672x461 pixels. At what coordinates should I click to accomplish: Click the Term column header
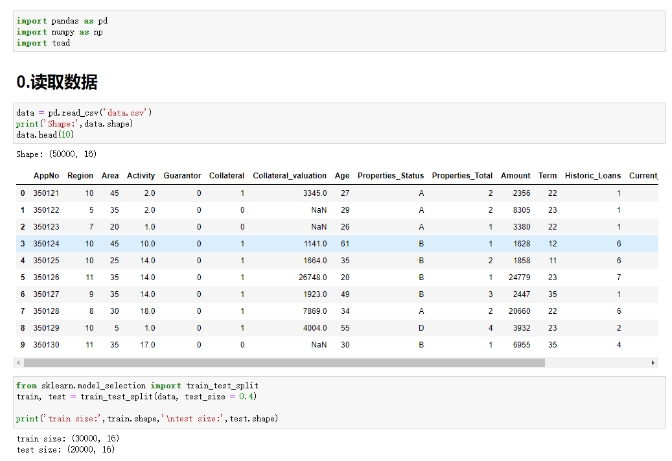[547, 176]
